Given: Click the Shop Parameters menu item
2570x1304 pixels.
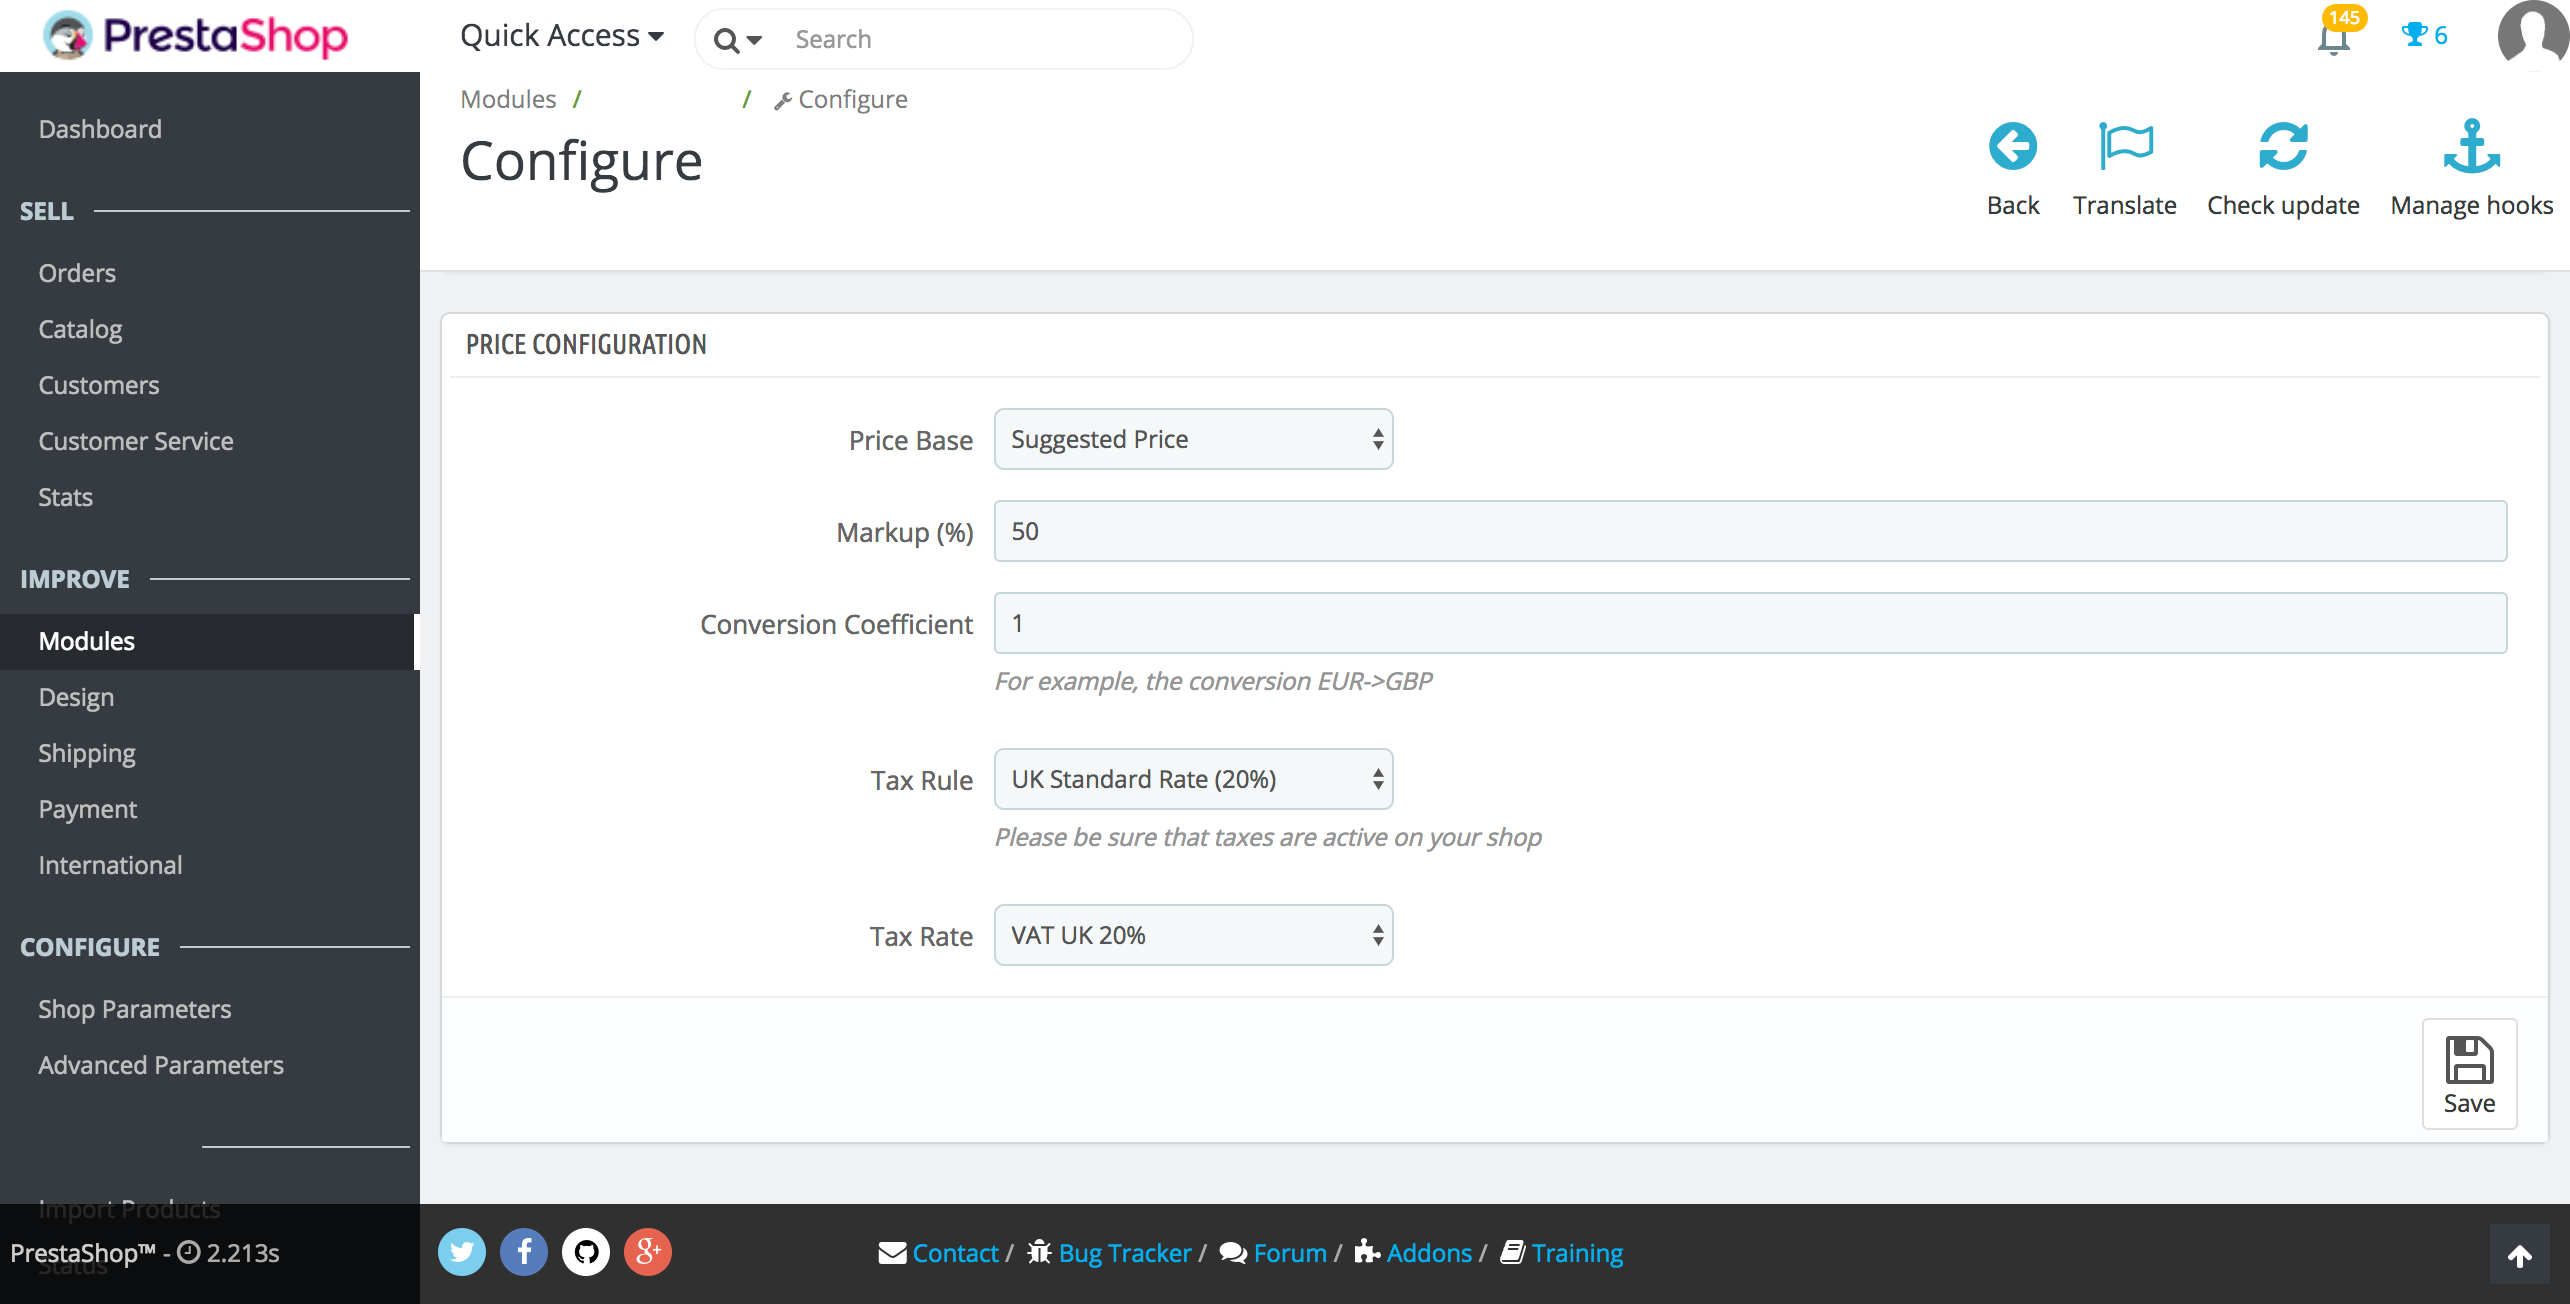Looking at the screenshot, I should pyautogui.click(x=133, y=1008).
